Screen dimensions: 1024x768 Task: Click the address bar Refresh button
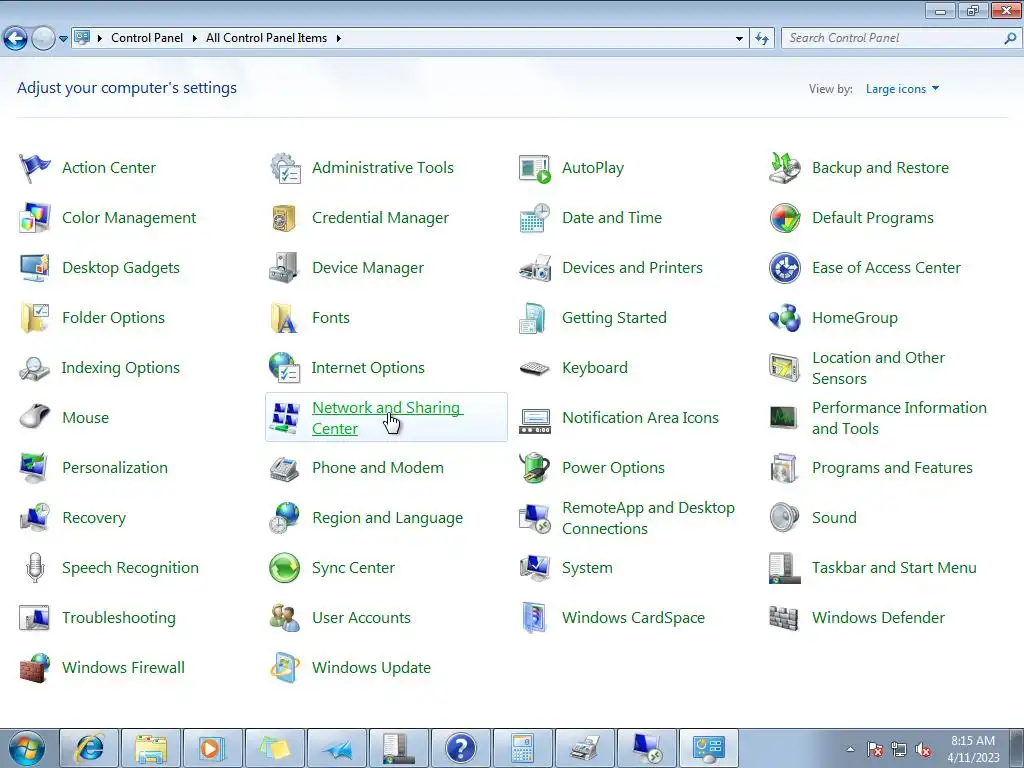761,39
